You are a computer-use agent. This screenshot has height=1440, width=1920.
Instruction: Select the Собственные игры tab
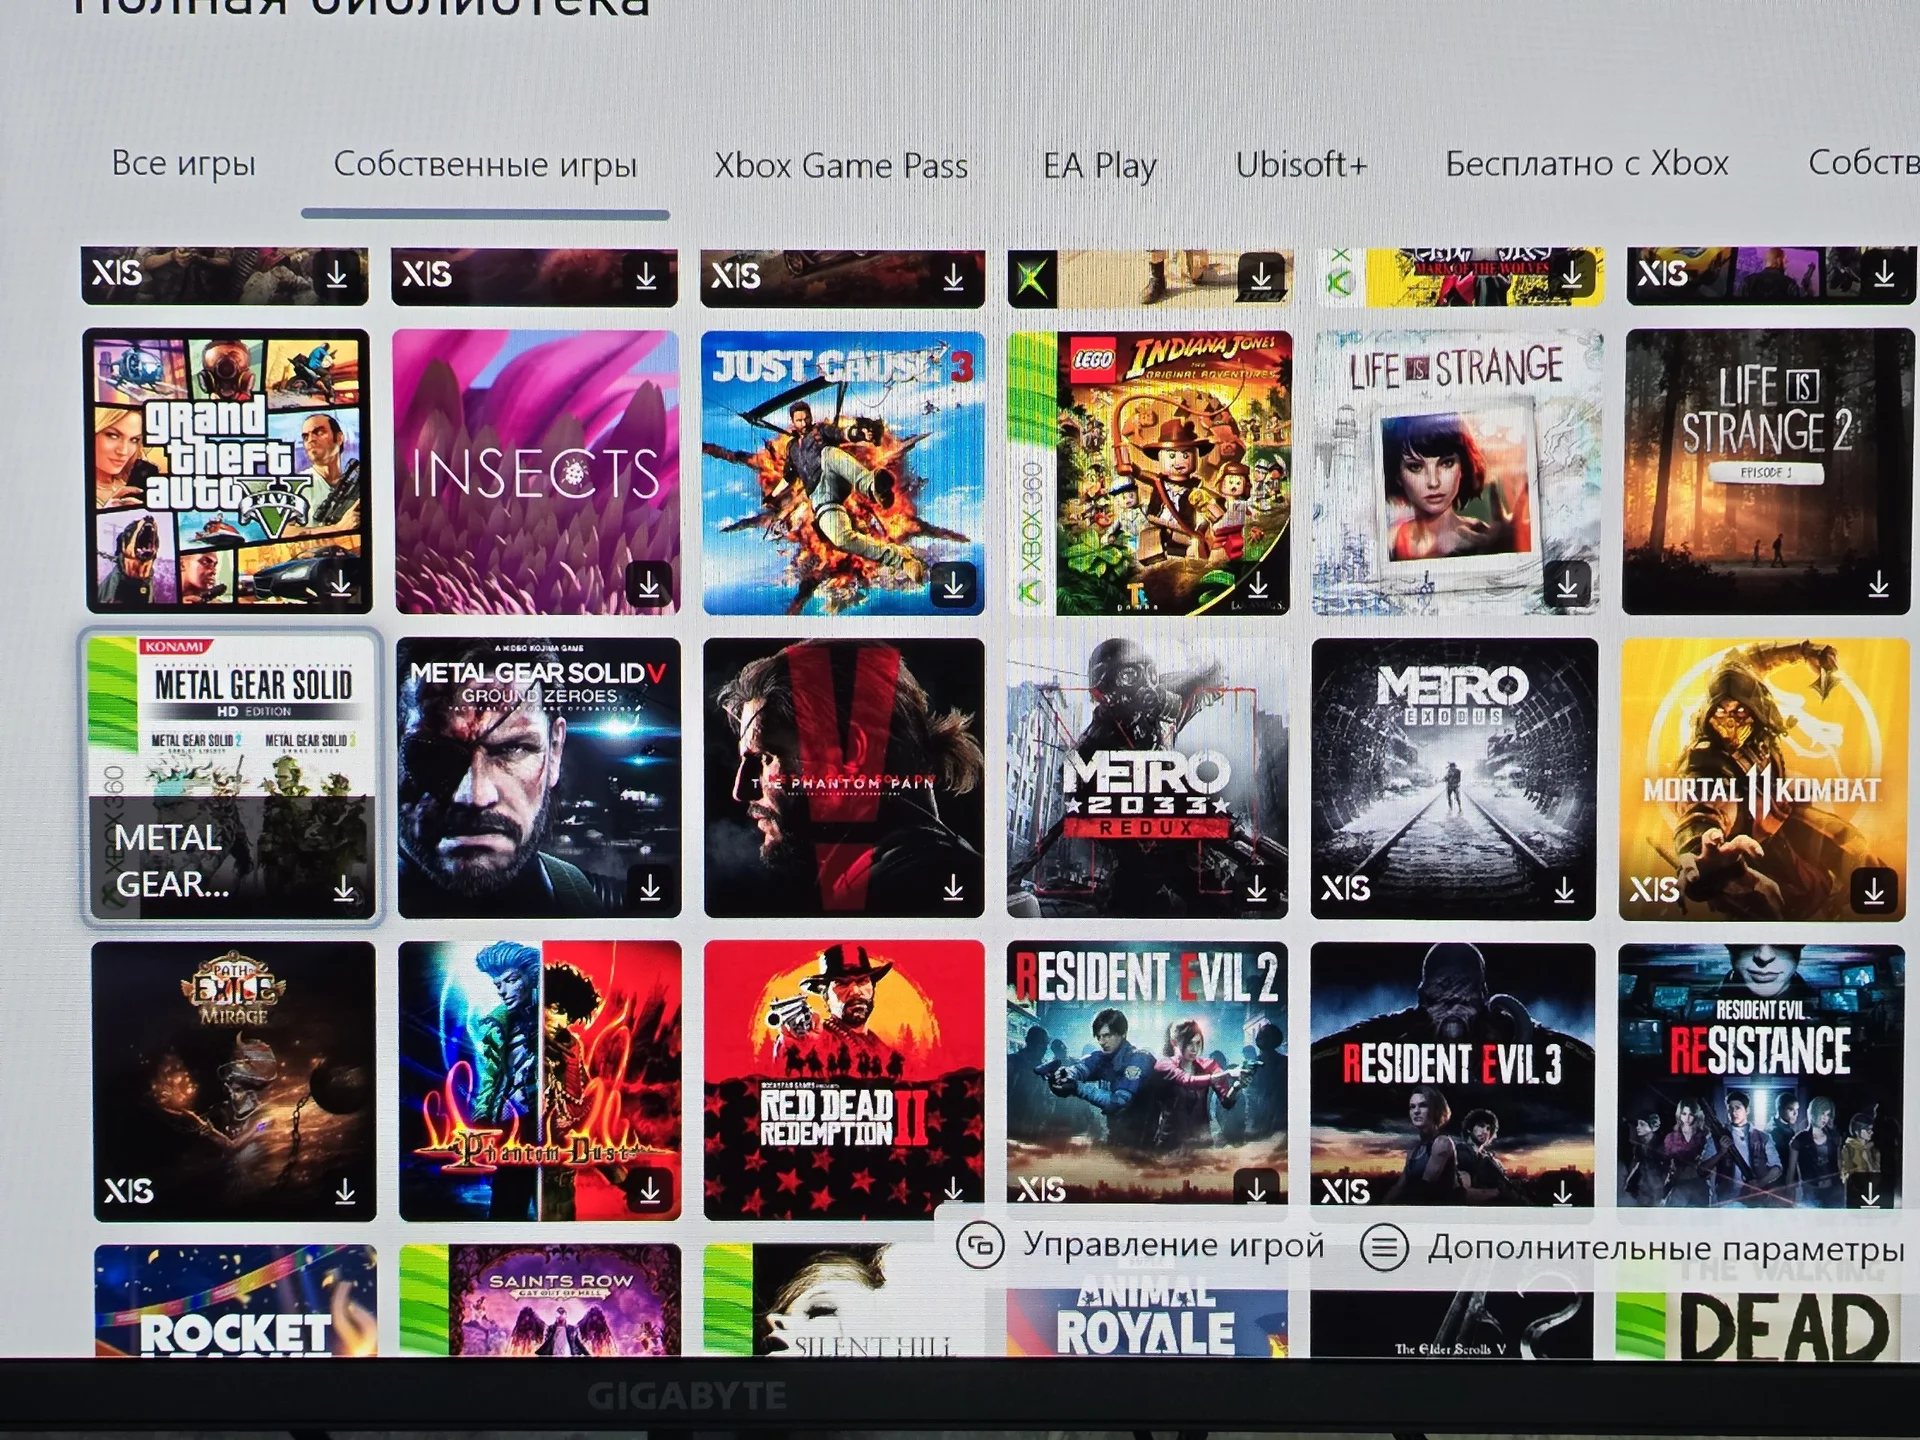(485, 165)
